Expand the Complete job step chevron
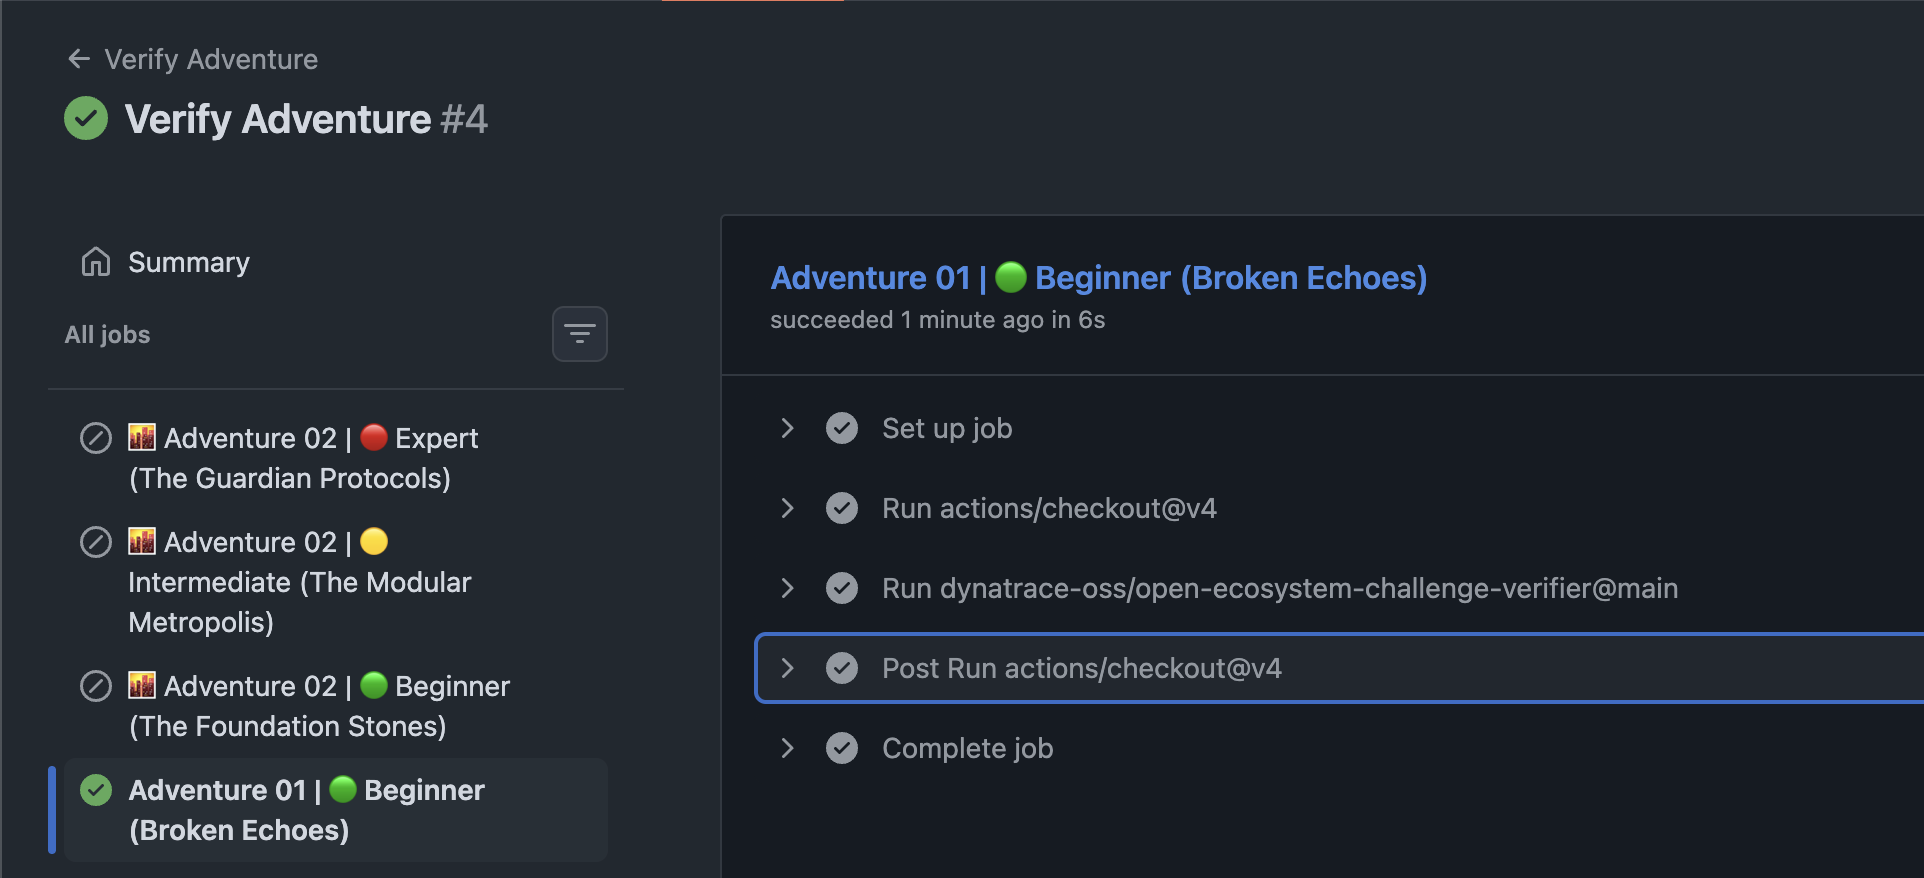Image resolution: width=1924 pixels, height=878 pixels. [787, 748]
